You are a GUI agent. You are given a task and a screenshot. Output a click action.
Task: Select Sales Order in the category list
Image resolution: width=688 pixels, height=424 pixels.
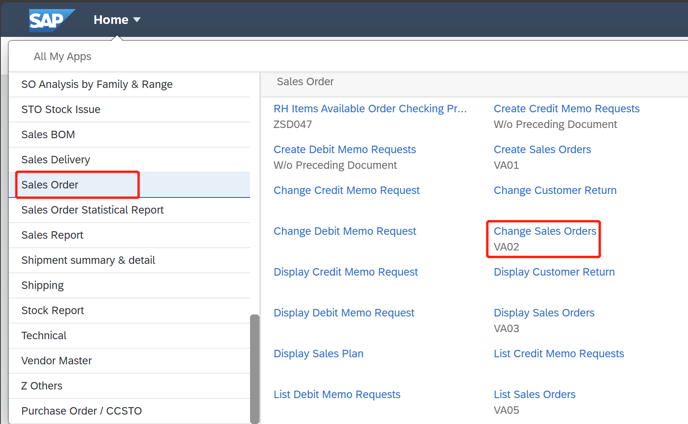50,185
